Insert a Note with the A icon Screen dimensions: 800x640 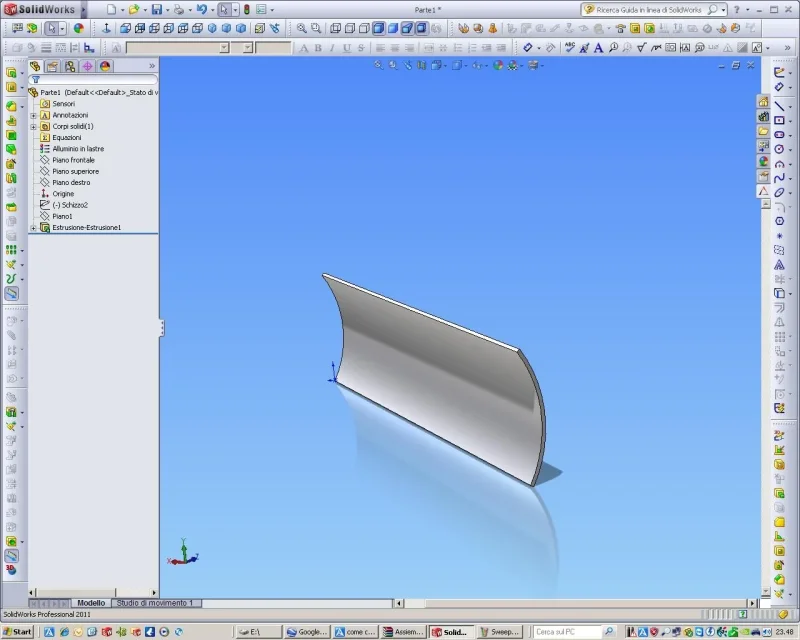pos(598,47)
